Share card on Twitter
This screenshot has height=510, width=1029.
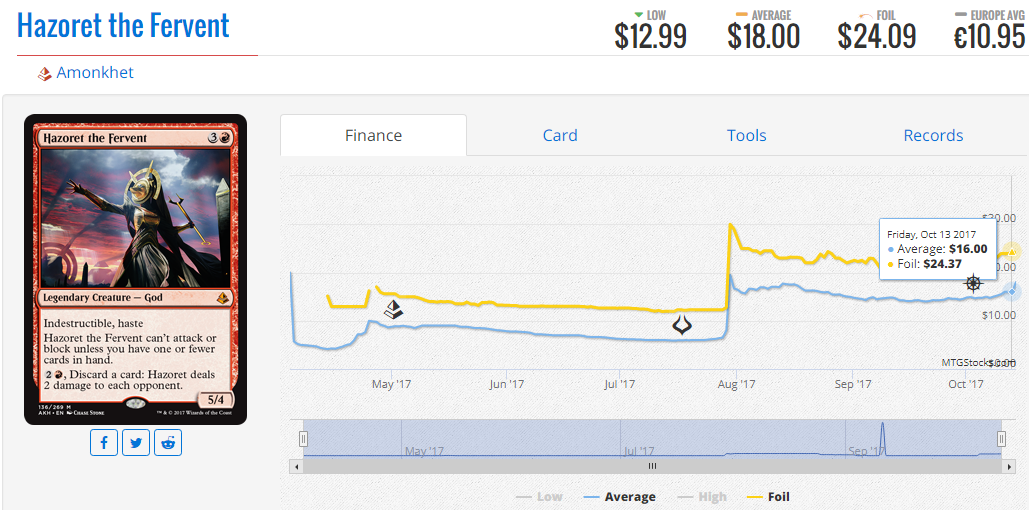pyautogui.click(x=136, y=442)
